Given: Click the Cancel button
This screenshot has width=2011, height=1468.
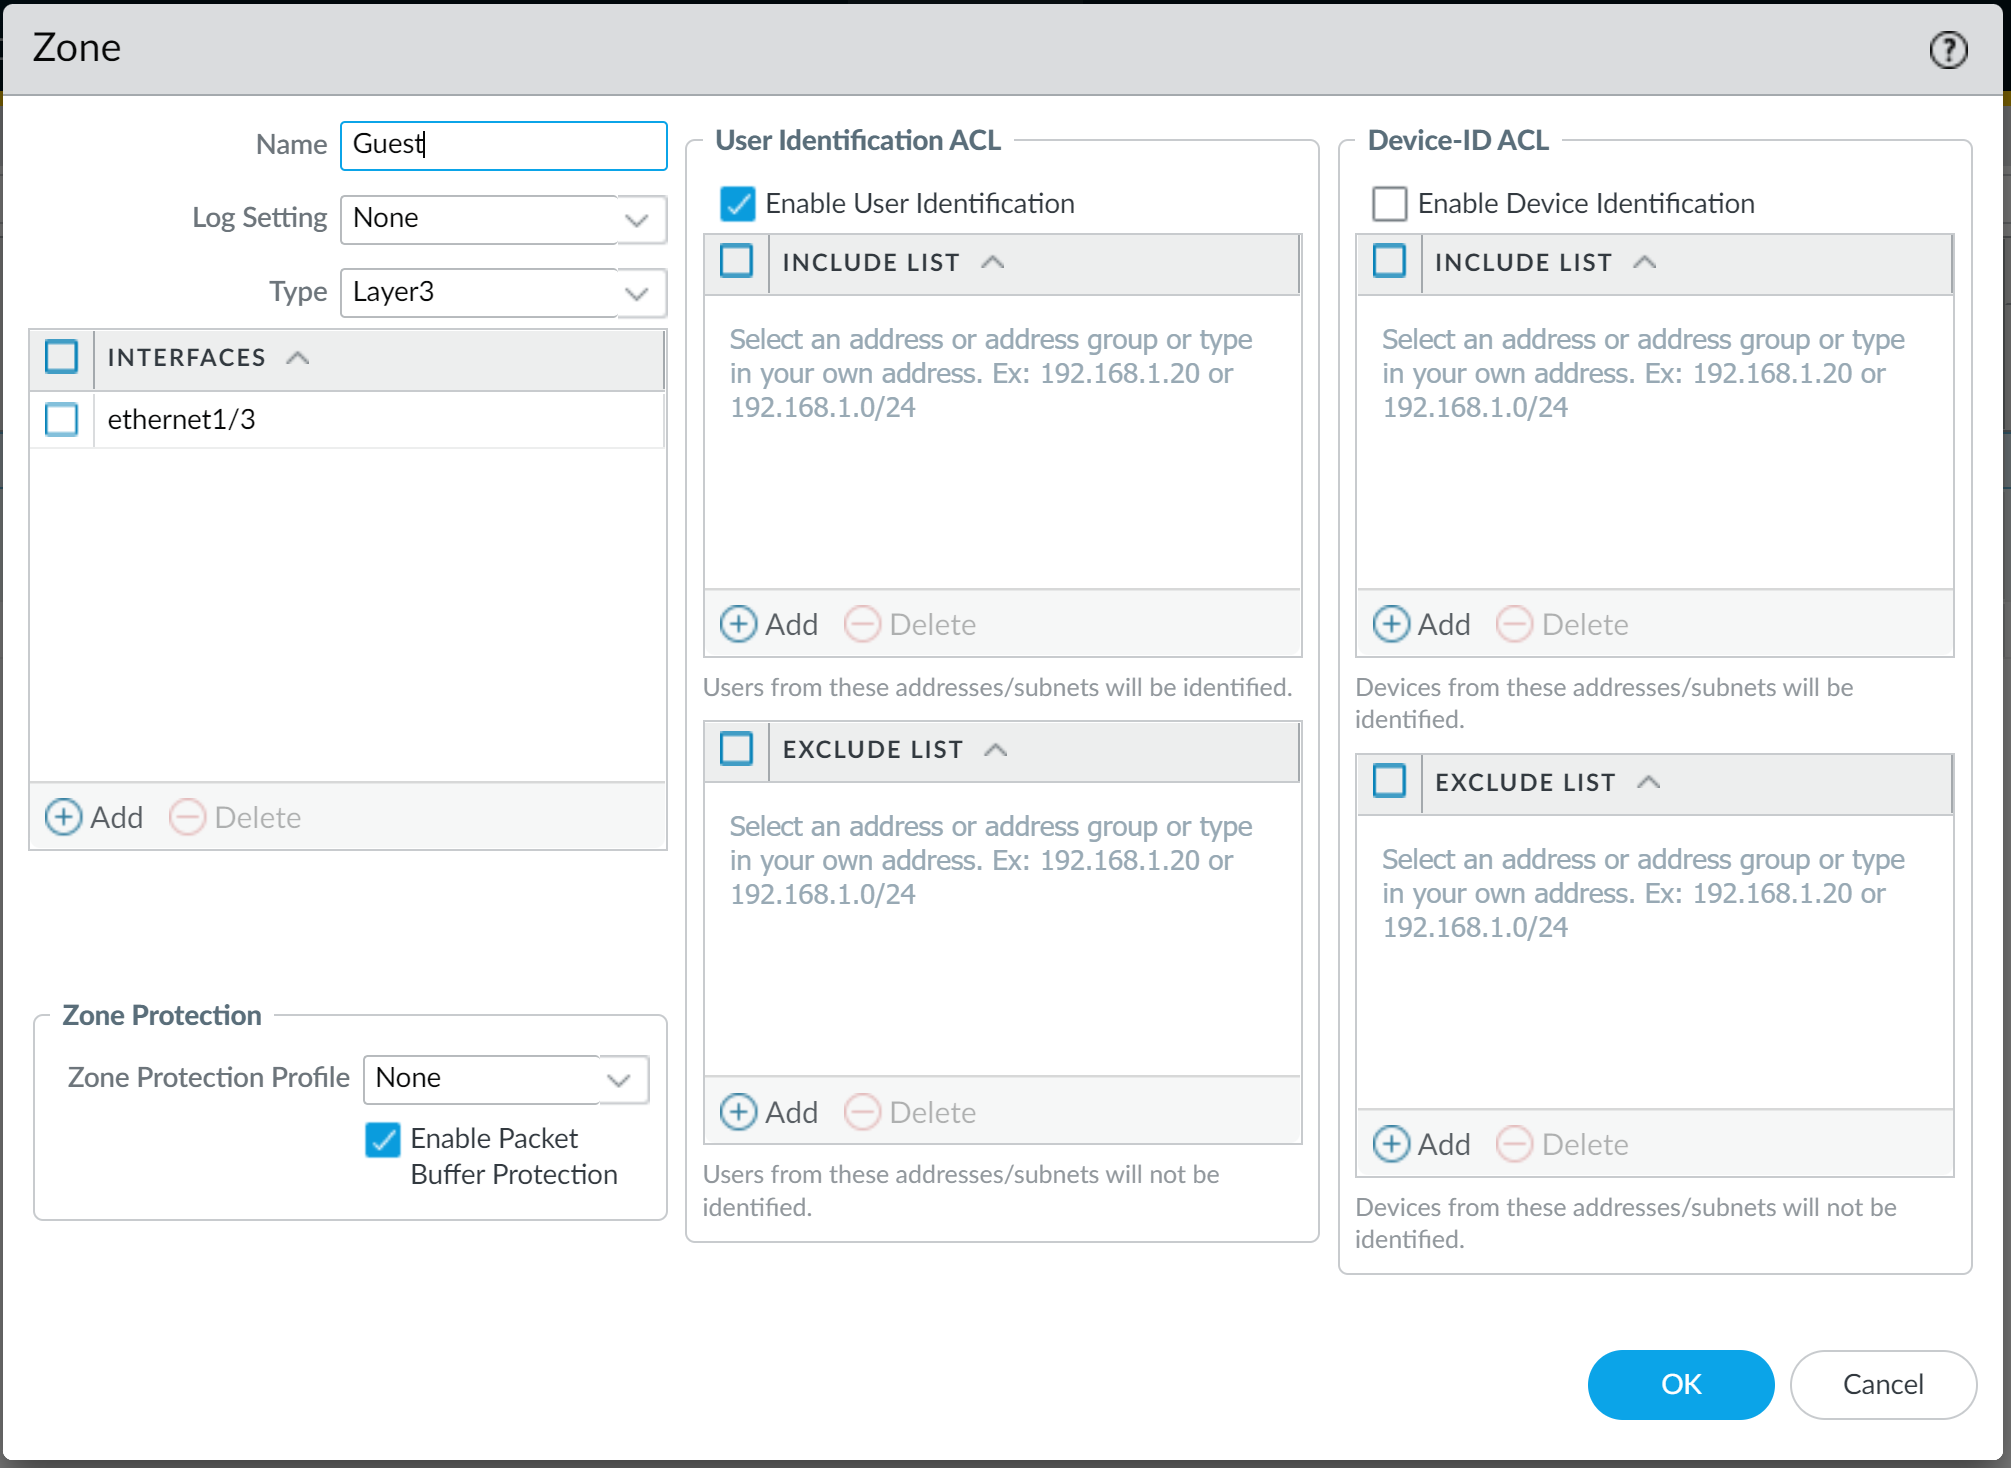Looking at the screenshot, I should (x=1882, y=1384).
